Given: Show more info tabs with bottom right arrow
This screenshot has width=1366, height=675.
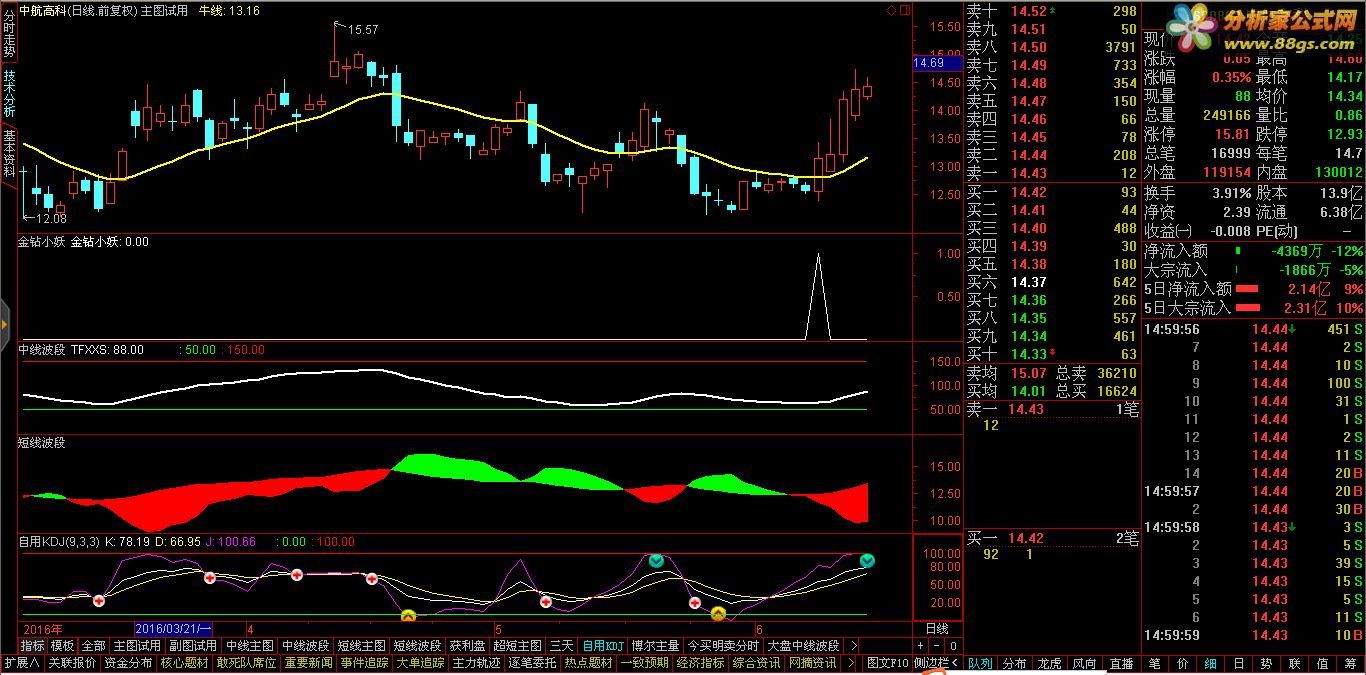Looking at the screenshot, I should tap(851, 663).
